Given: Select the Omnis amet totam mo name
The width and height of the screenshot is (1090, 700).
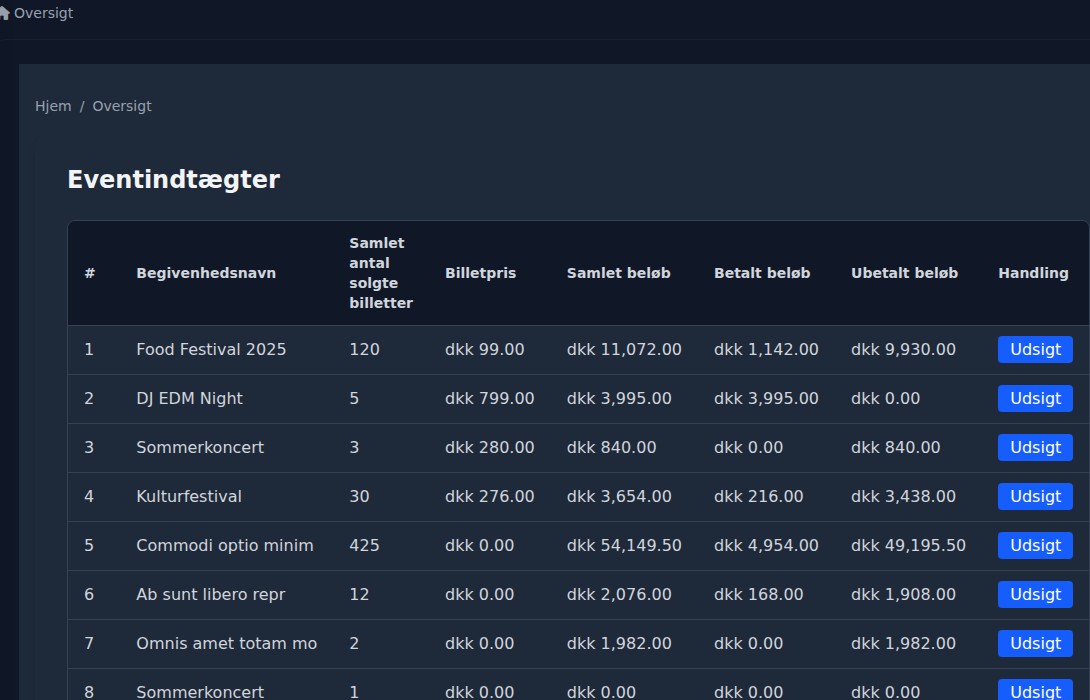Looking at the screenshot, I should [x=227, y=644].
